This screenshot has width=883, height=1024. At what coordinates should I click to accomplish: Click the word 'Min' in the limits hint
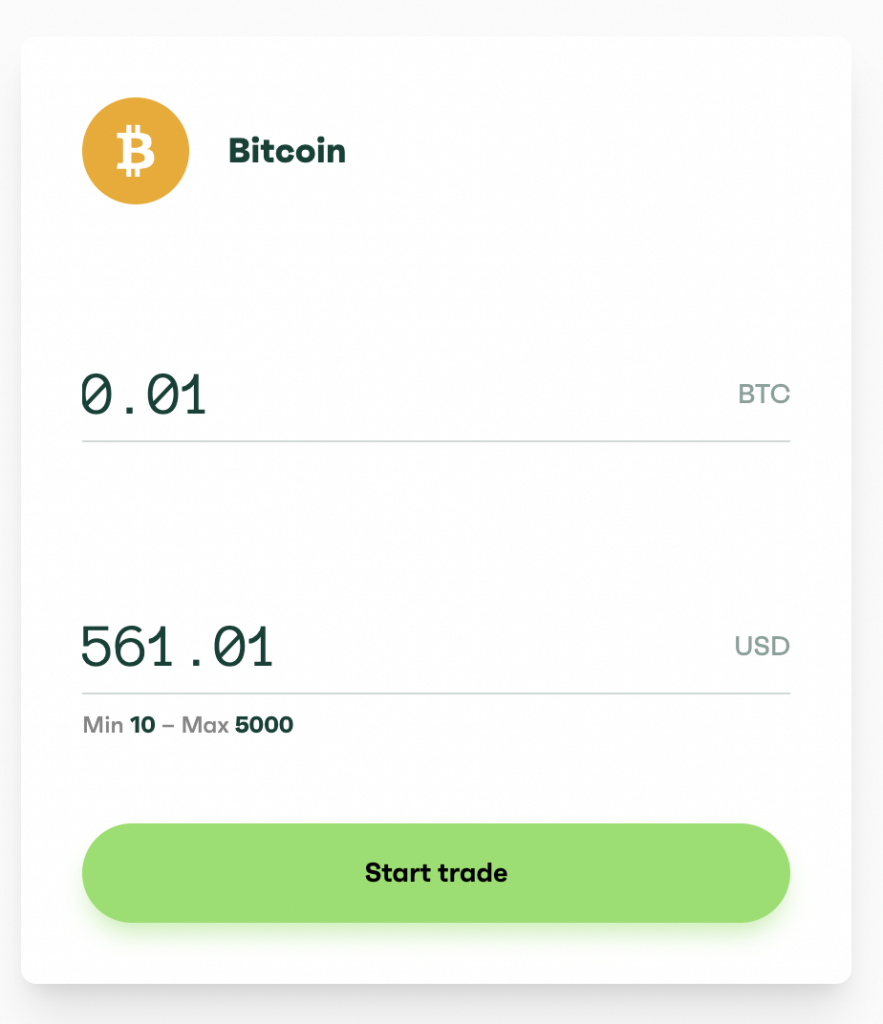pyautogui.click(x=103, y=725)
